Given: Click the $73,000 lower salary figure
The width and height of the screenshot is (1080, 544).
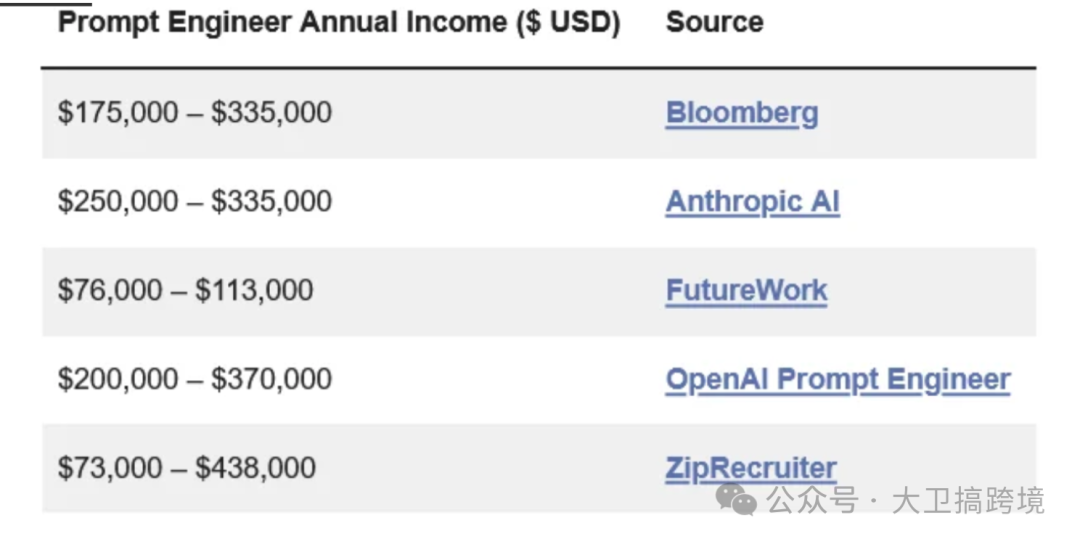Looking at the screenshot, I should click(x=110, y=468).
